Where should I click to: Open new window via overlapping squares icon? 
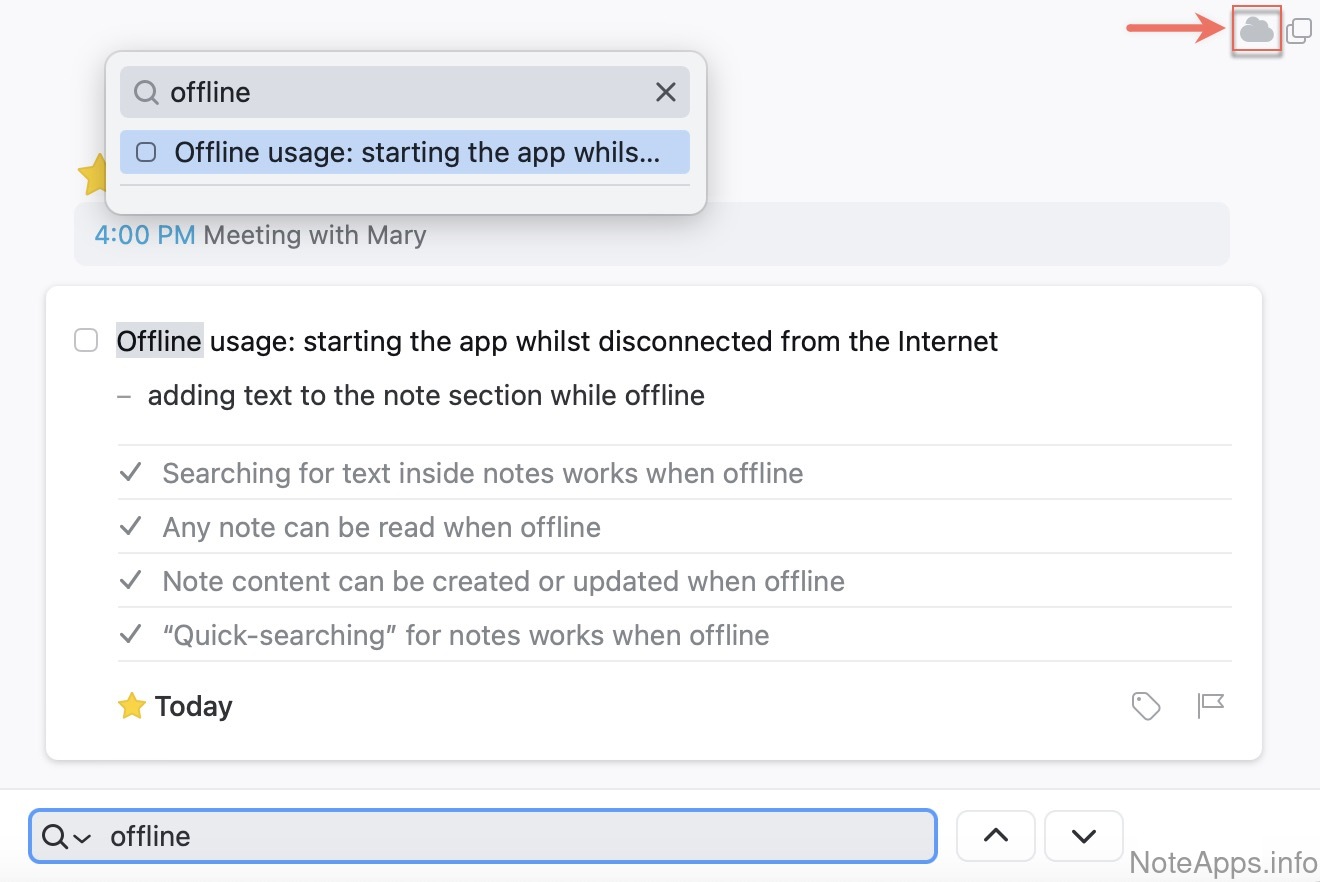[x=1298, y=31]
